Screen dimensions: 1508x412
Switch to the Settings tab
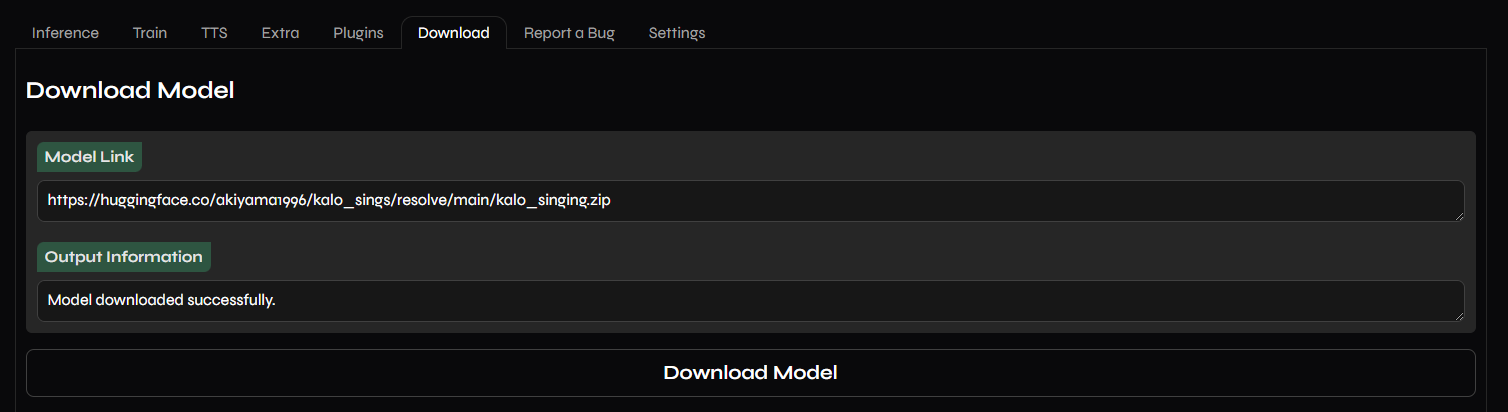677,33
